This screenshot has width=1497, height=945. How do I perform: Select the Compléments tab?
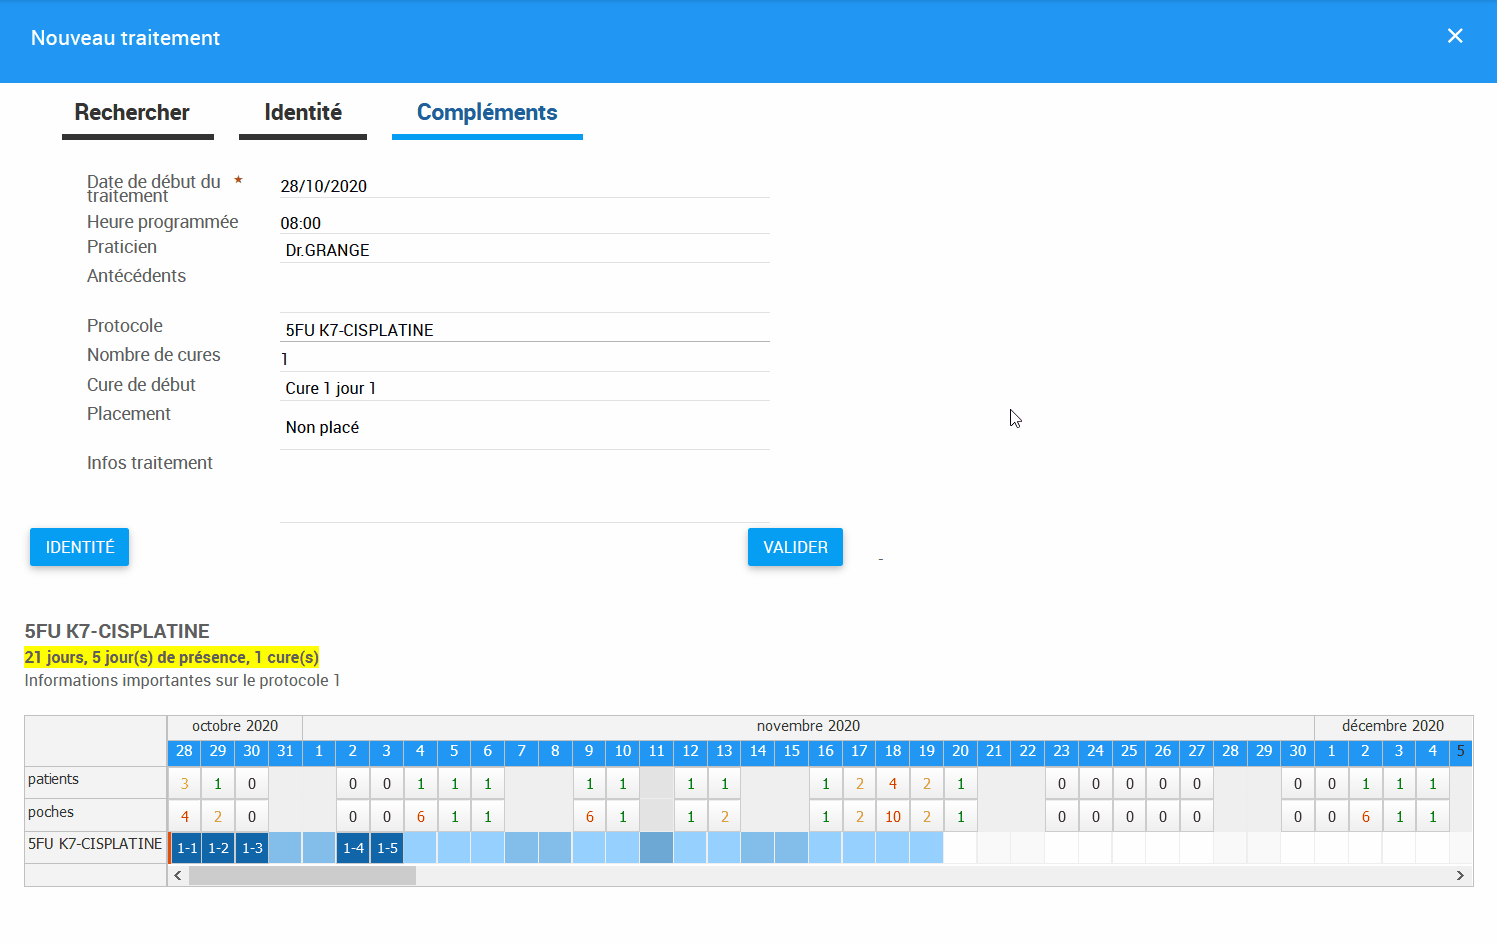(x=487, y=113)
